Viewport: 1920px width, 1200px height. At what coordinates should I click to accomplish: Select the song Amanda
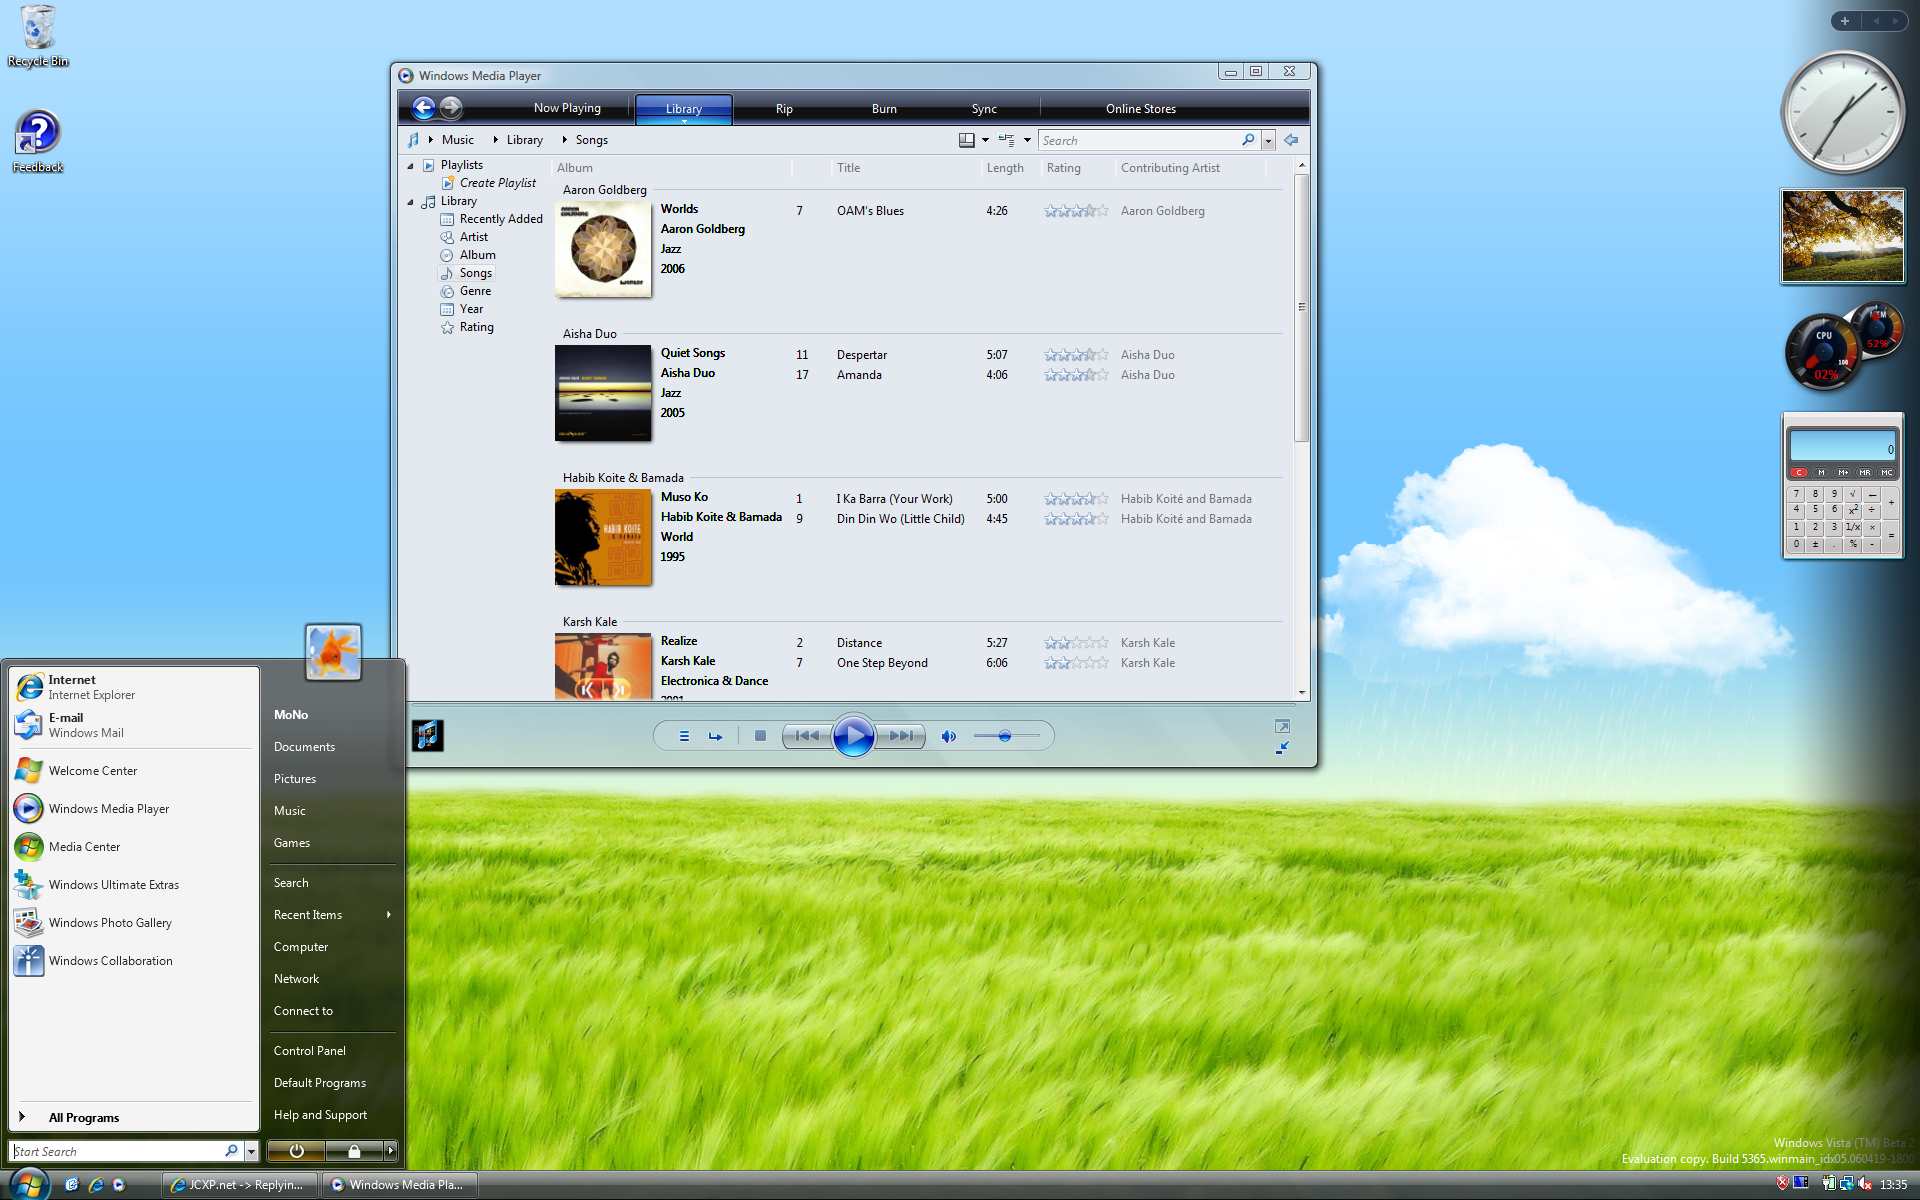859,375
